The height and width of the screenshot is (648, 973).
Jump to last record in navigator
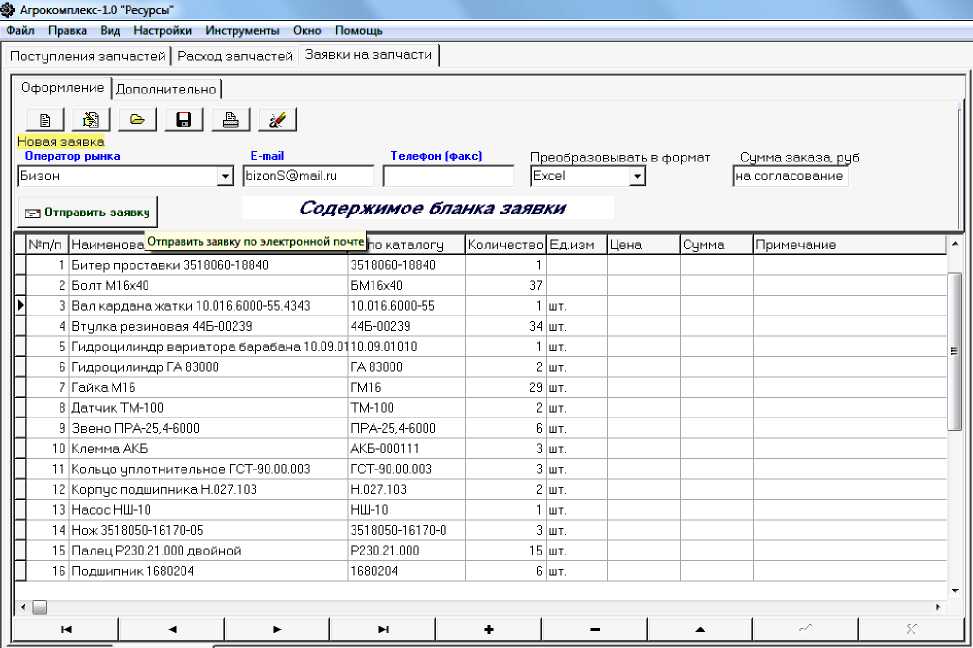tap(383, 629)
